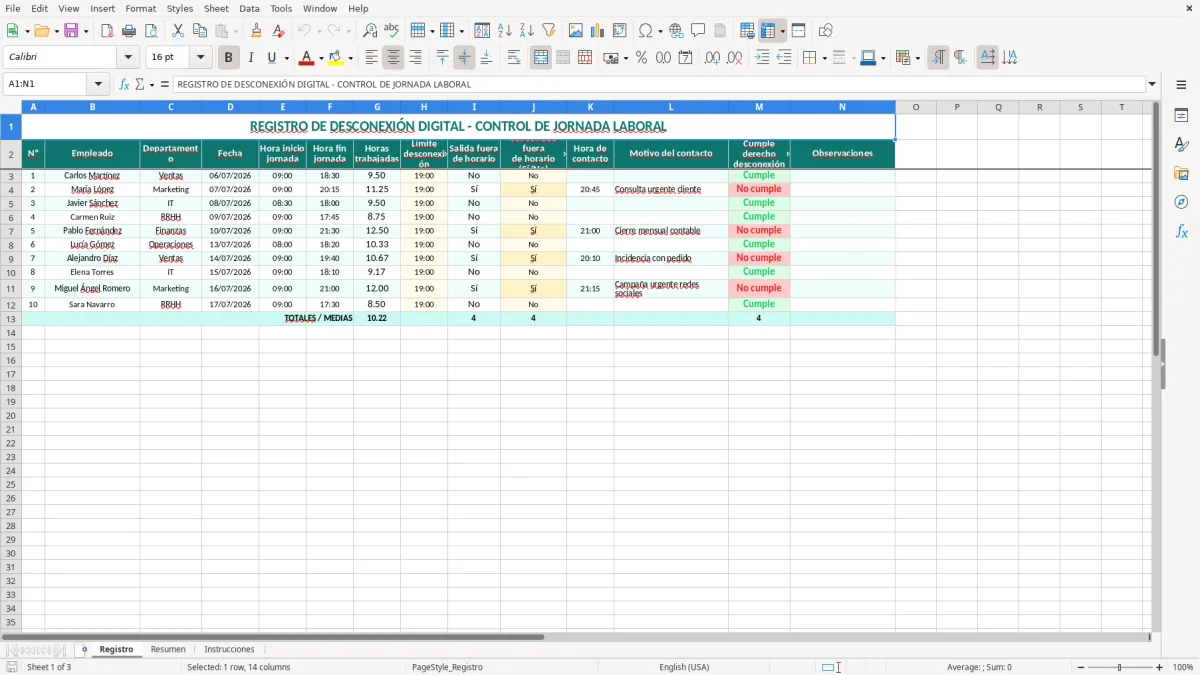The height and width of the screenshot is (675, 1200).
Task: Insert an image via toolbar icon
Action: pyautogui.click(x=576, y=31)
